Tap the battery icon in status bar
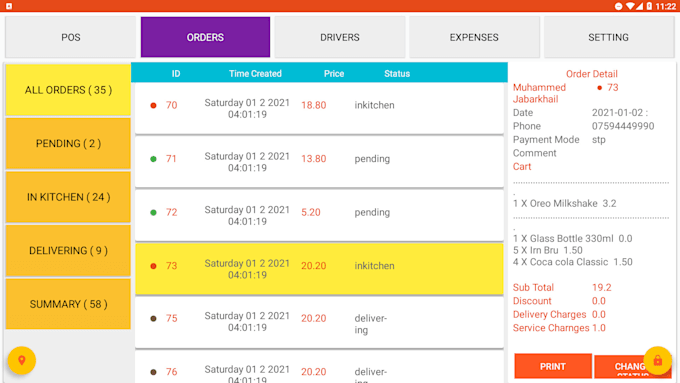 (x=649, y=6)
